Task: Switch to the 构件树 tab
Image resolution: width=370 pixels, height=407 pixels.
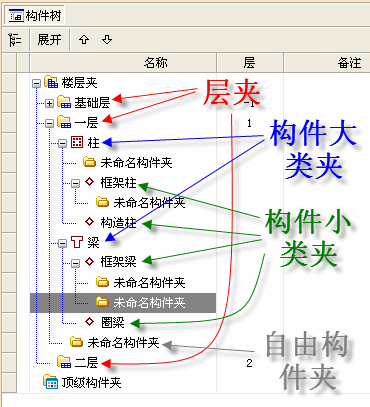Action: click(x=35, y=16)
